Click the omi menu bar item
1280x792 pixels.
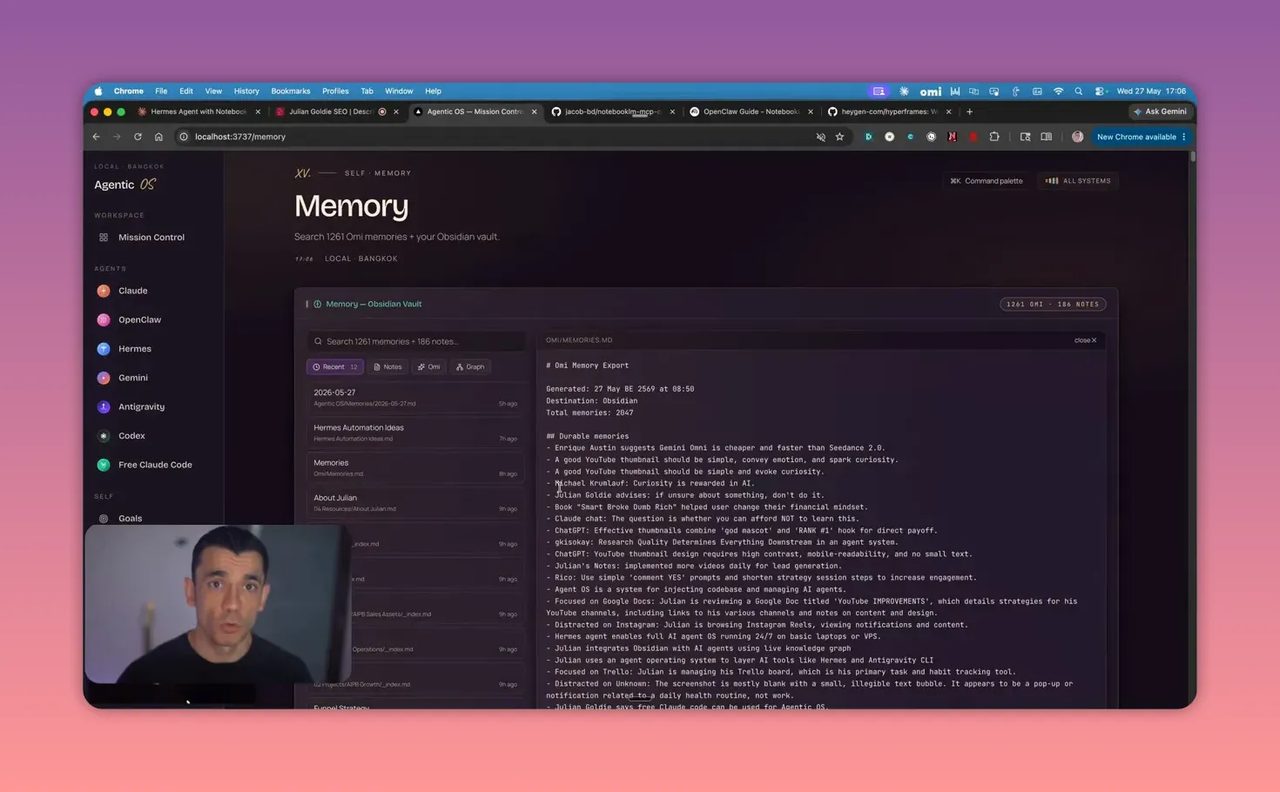click(931, 91)
